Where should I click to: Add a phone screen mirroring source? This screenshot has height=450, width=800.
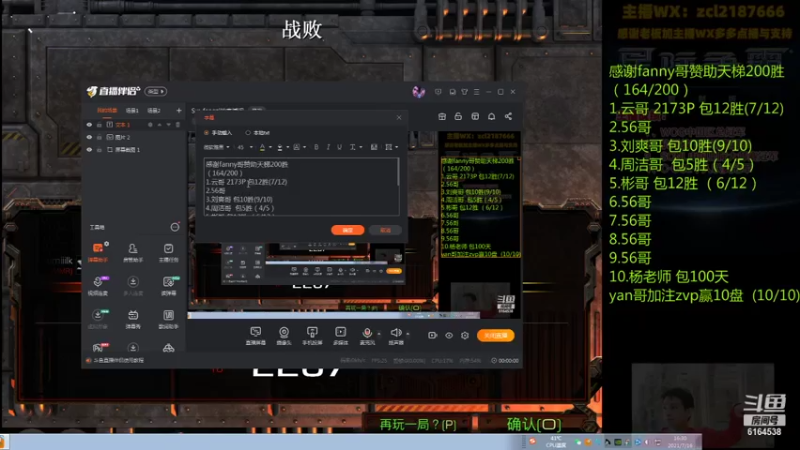pyautogui.click(x=312, y=336)
